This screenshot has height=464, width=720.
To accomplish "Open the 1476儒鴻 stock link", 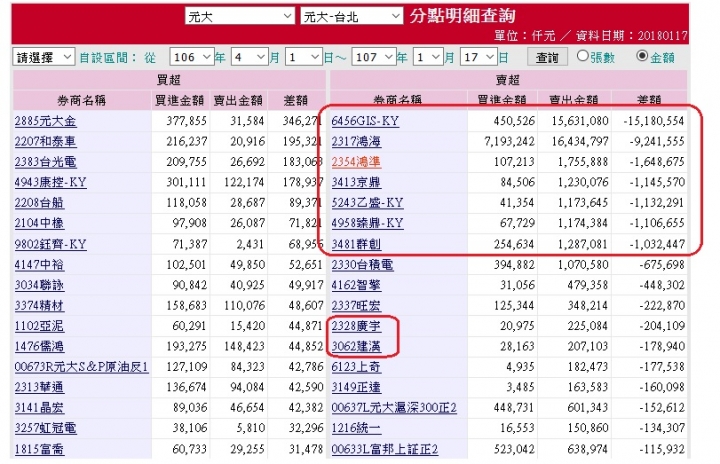I will 39,346.
